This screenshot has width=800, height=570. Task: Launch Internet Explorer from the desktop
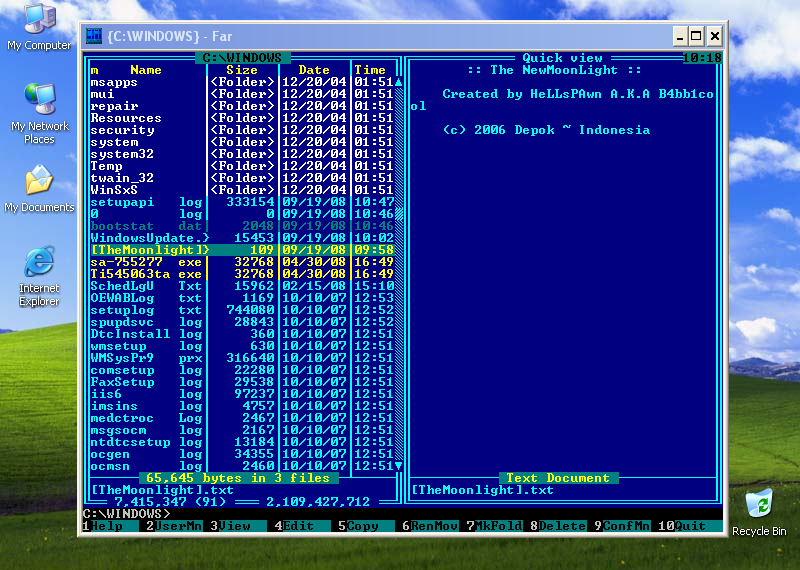39,276
